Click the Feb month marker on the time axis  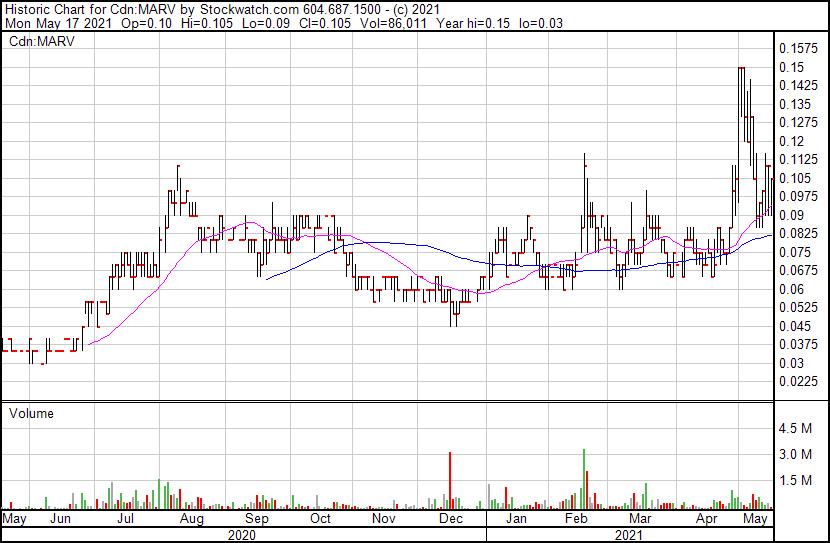click(x=578, y=520)
